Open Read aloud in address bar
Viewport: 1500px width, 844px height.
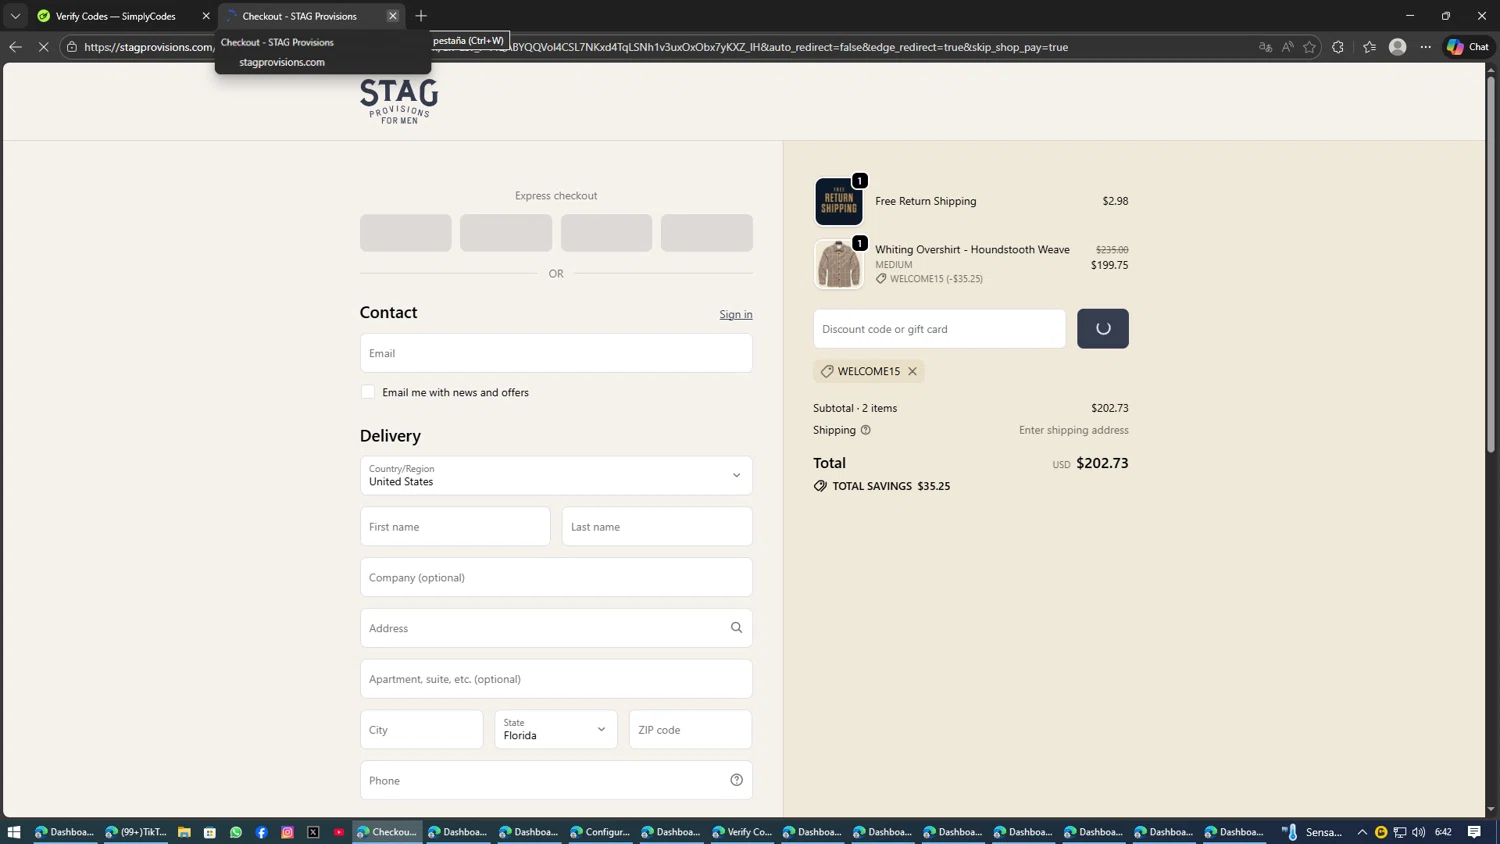(x=1287, y=47)
